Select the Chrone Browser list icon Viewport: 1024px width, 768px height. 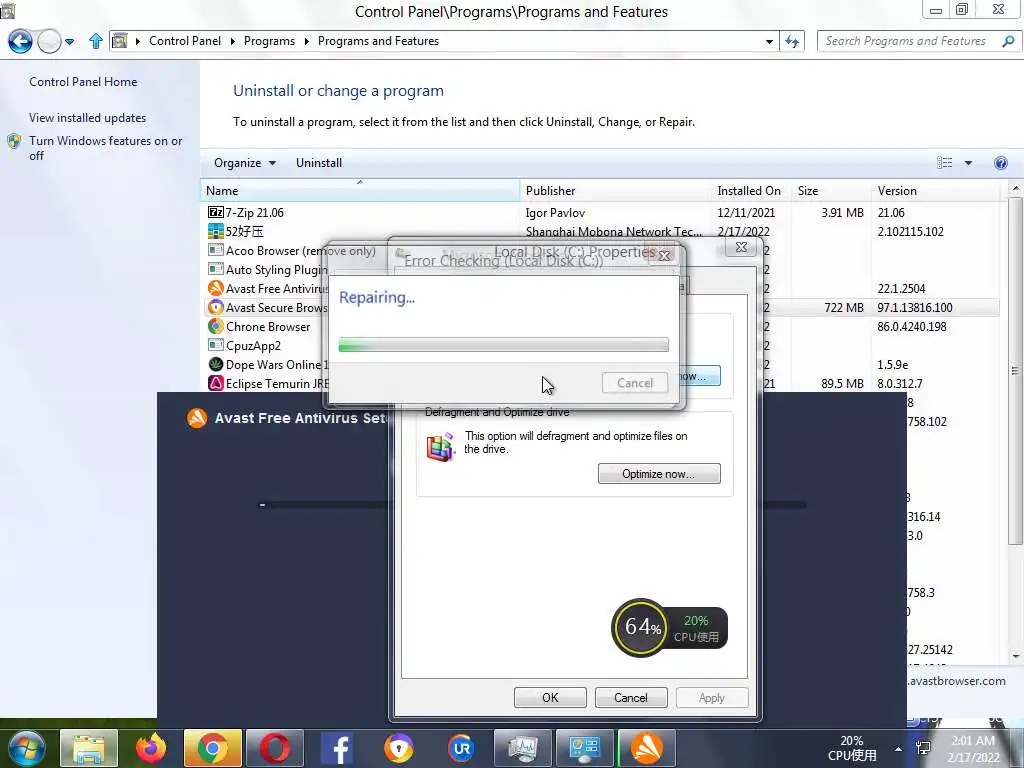click(x=216, y=326)
